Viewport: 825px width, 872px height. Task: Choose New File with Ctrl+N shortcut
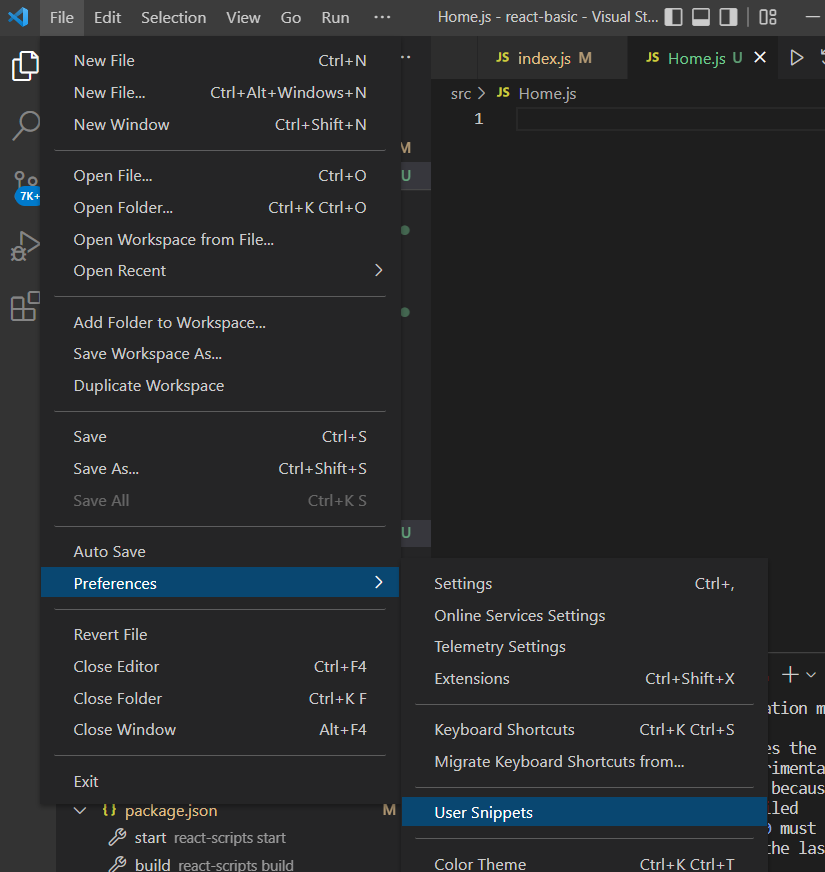pyautogui.click(x=220, y=61)
